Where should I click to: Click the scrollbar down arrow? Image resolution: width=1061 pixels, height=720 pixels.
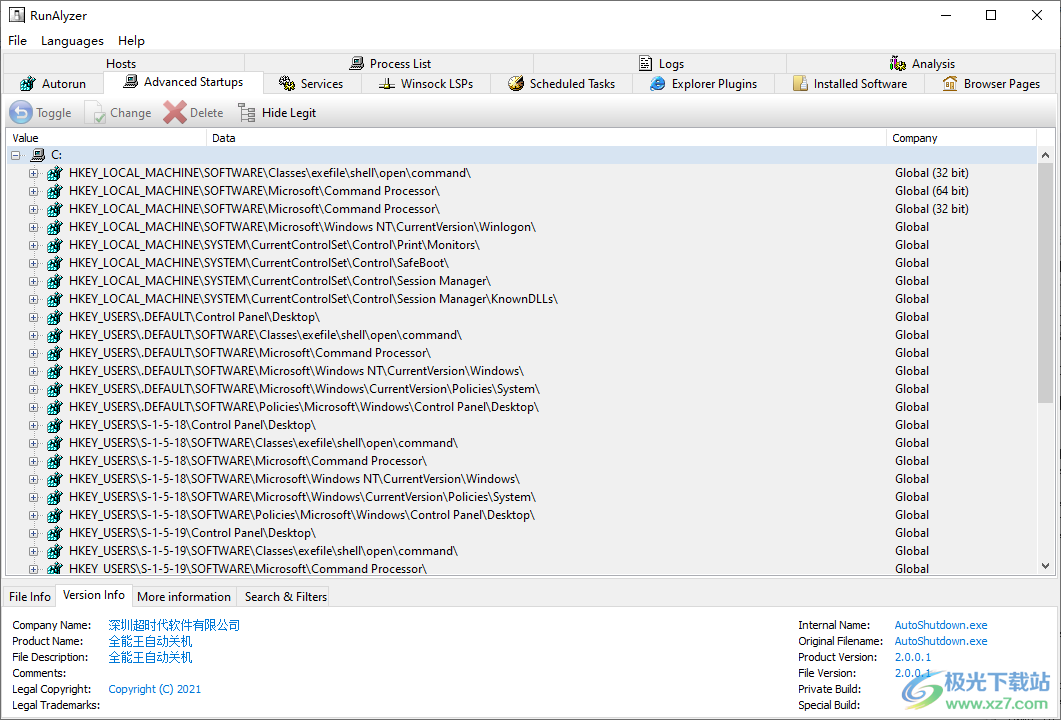[1045, 566]
